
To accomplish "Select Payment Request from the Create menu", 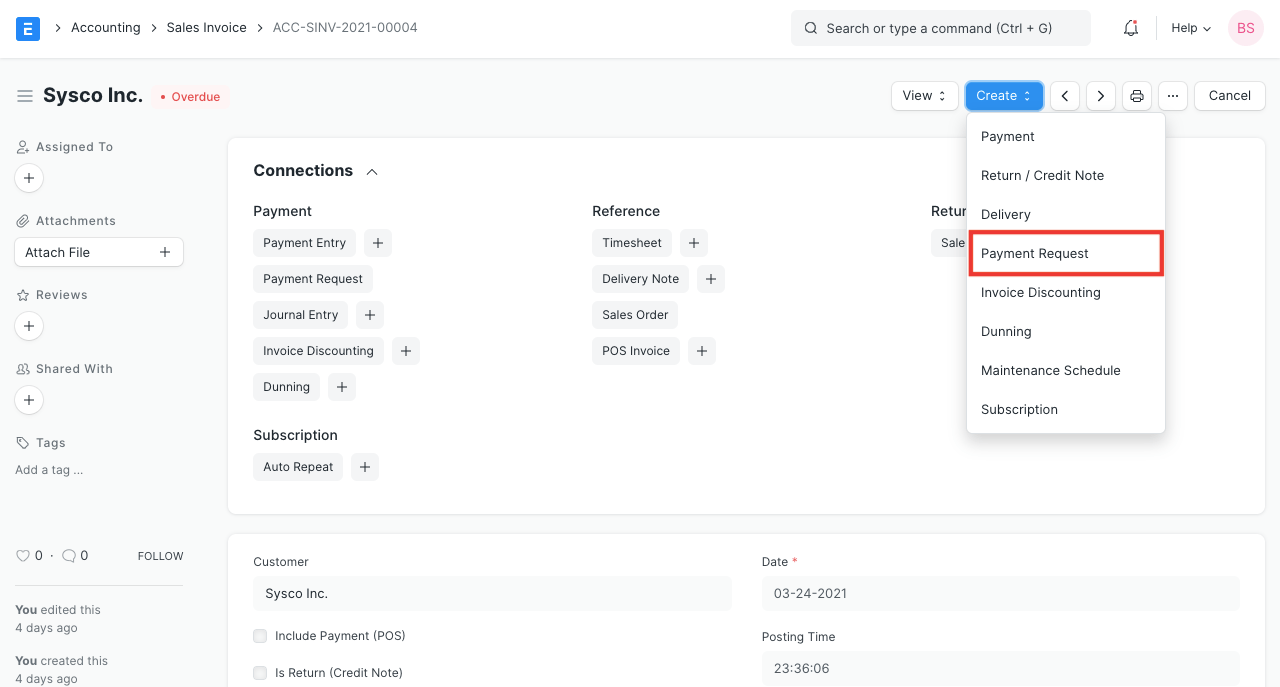I will pyautogui.click(x=1035, y=253).
